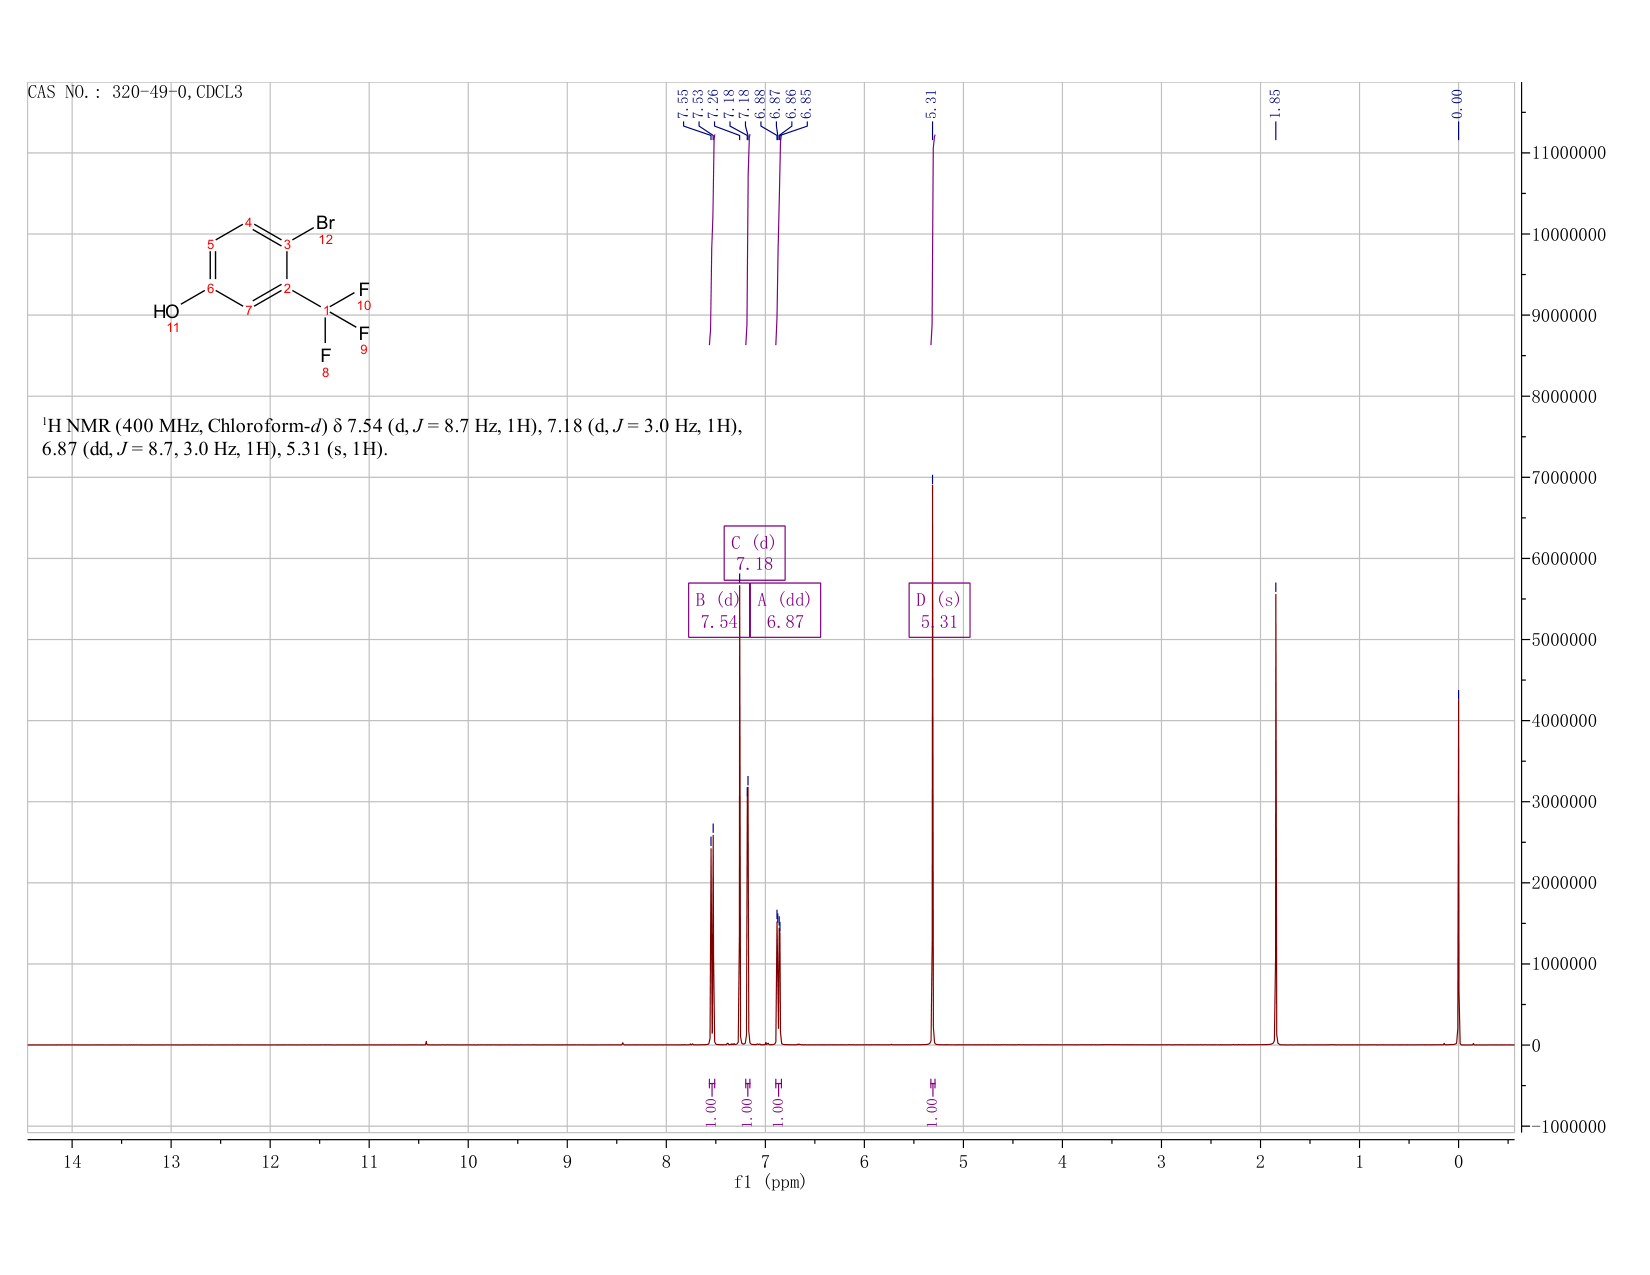Screen dimensions: 1650x1275
Task: Click the HO group label in structure
Action: coord(166,312)
